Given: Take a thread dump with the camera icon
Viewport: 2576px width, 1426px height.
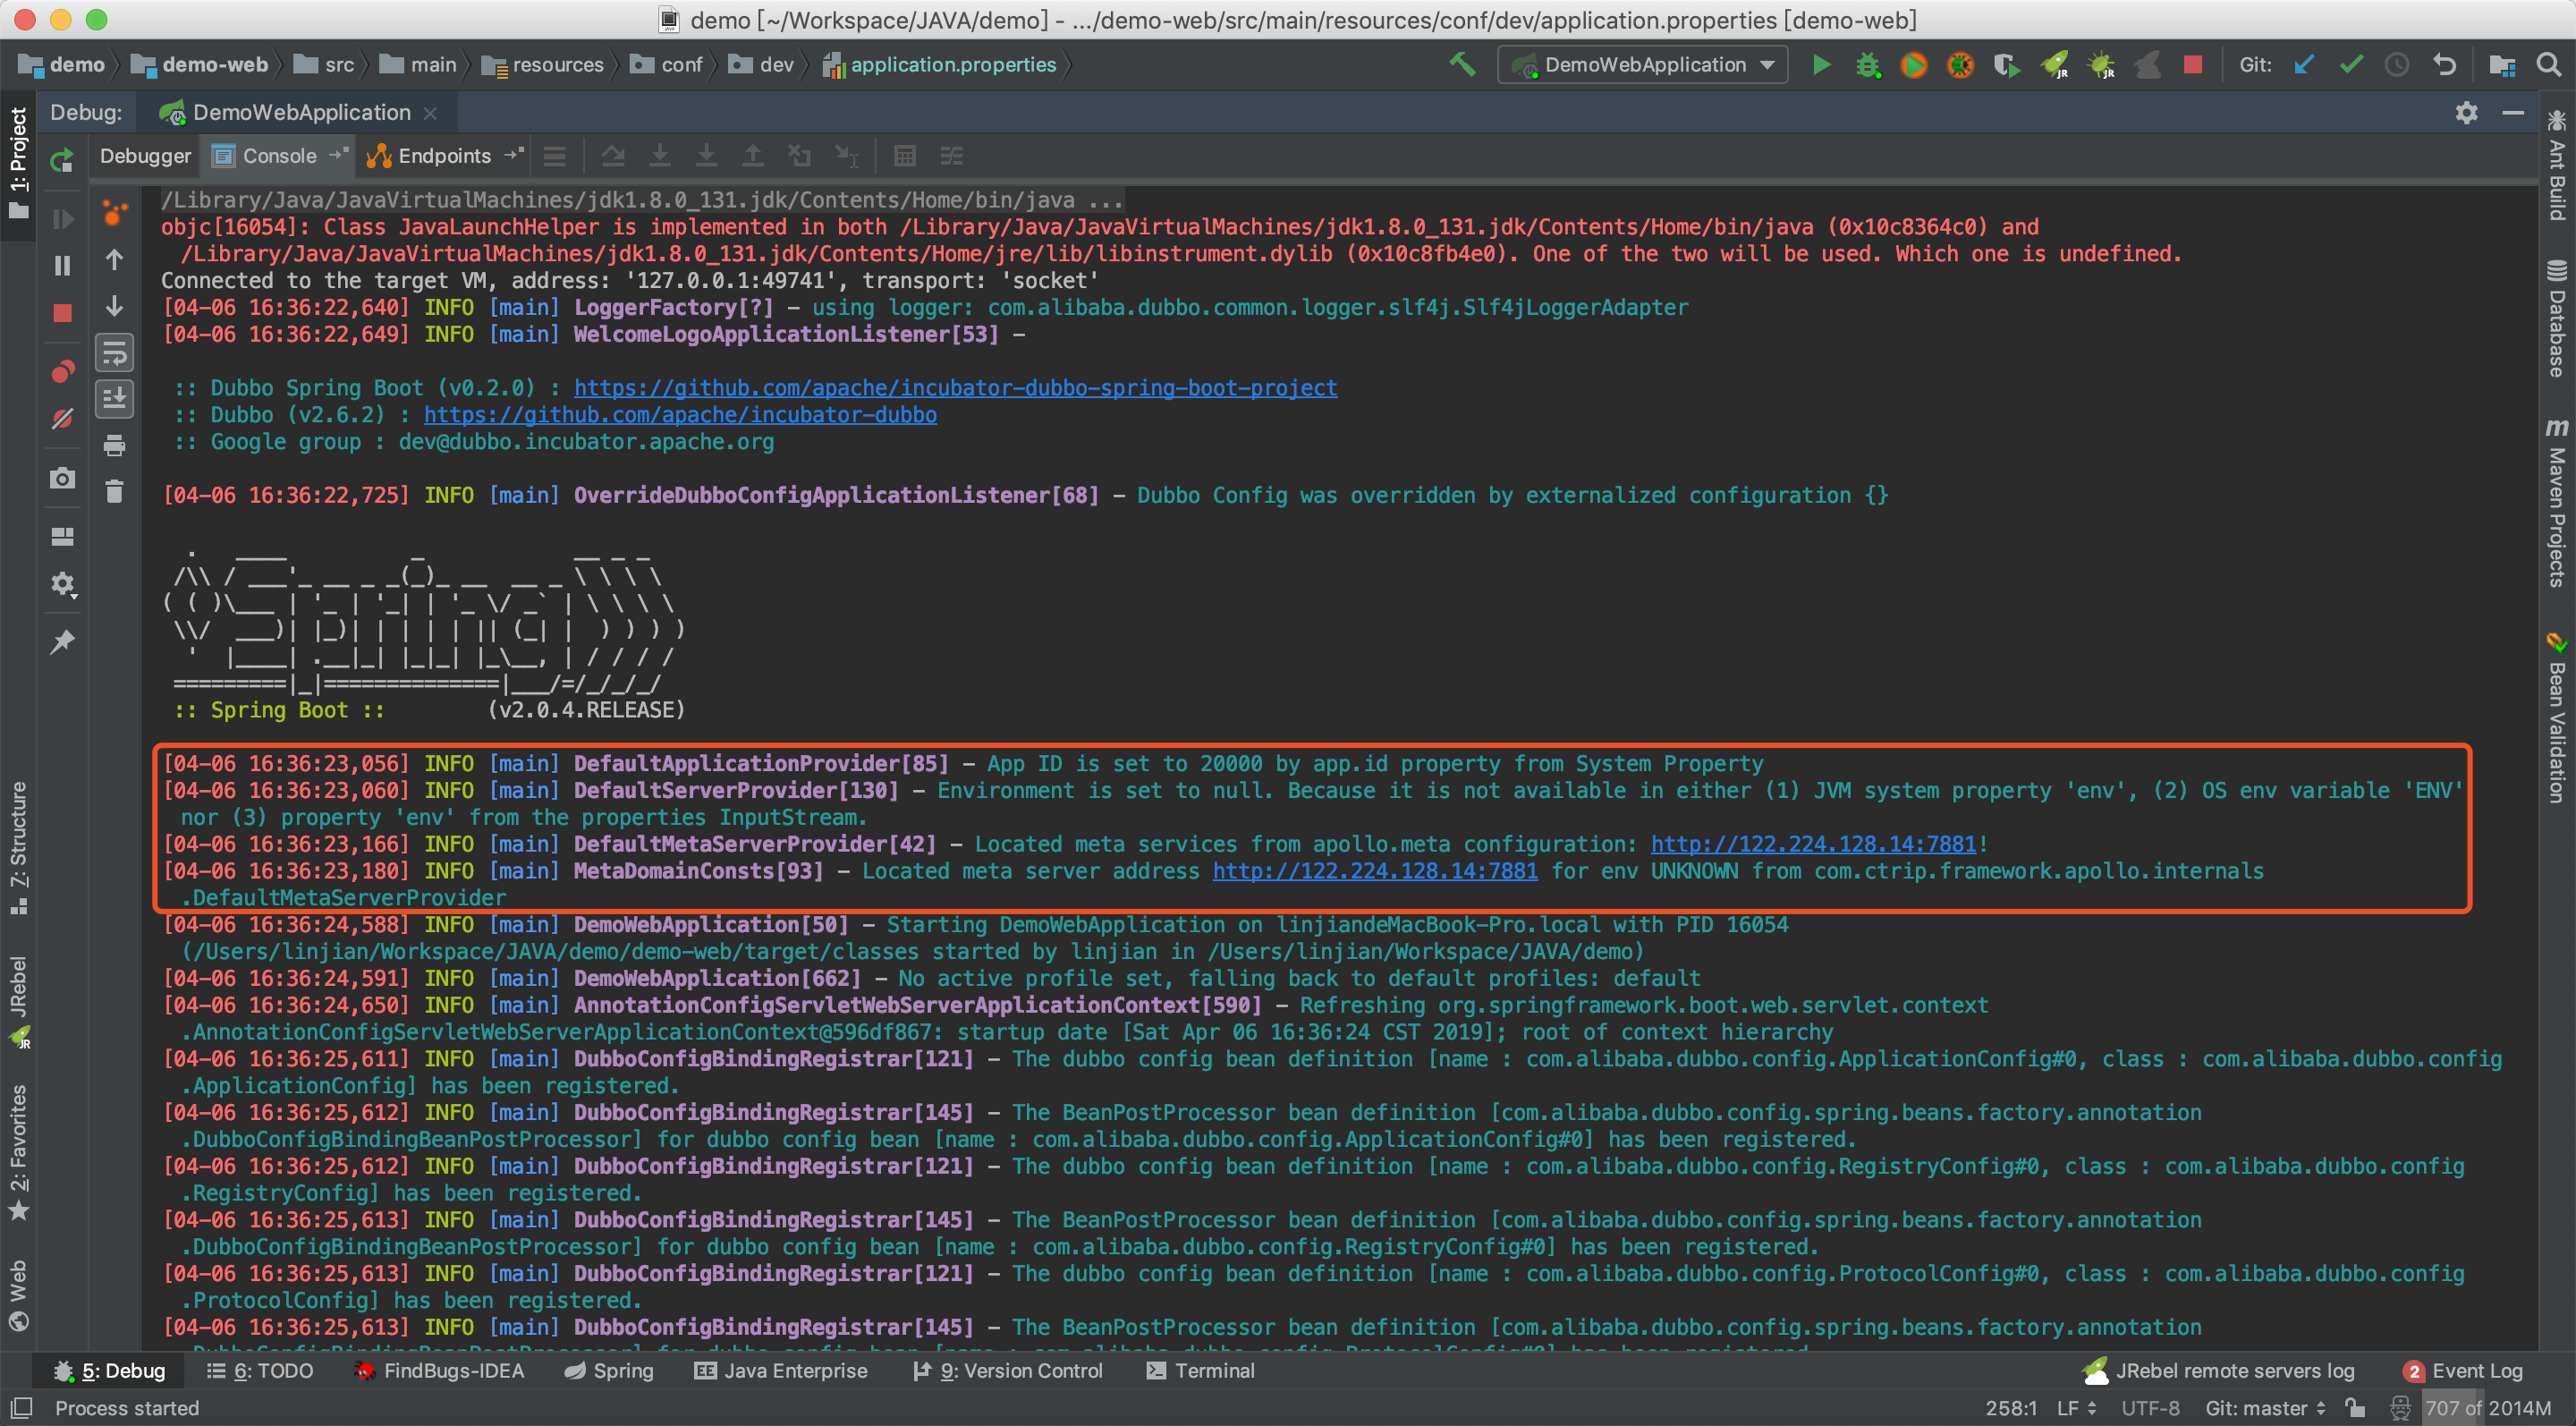Looking at the screenshot, I should 62,477.
